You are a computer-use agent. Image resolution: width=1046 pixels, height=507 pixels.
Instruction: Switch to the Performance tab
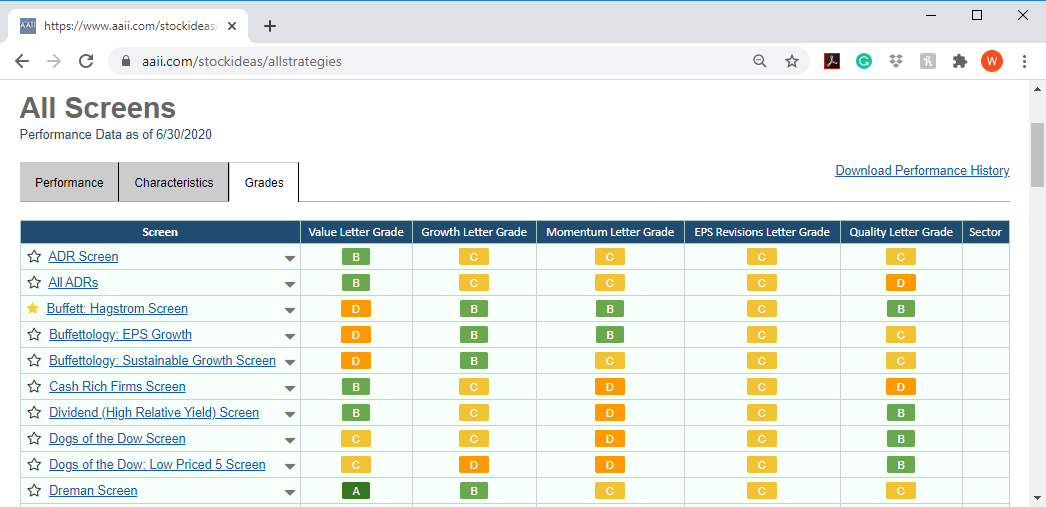[69, 182]
